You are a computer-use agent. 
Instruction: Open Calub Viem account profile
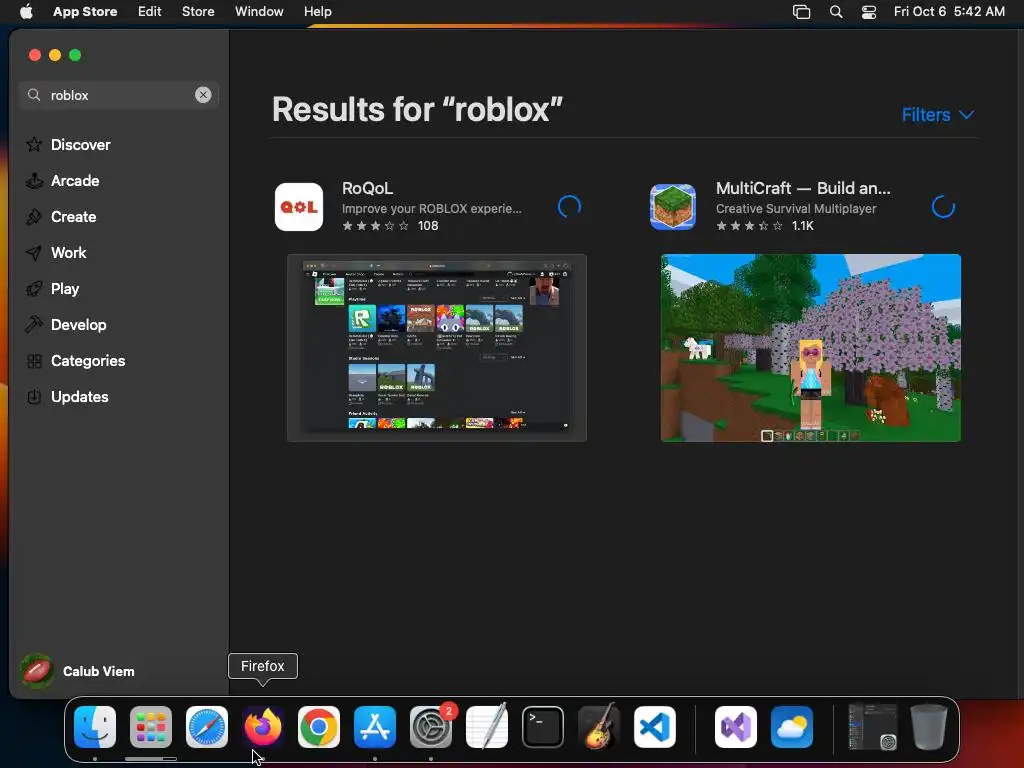point(77,671)
